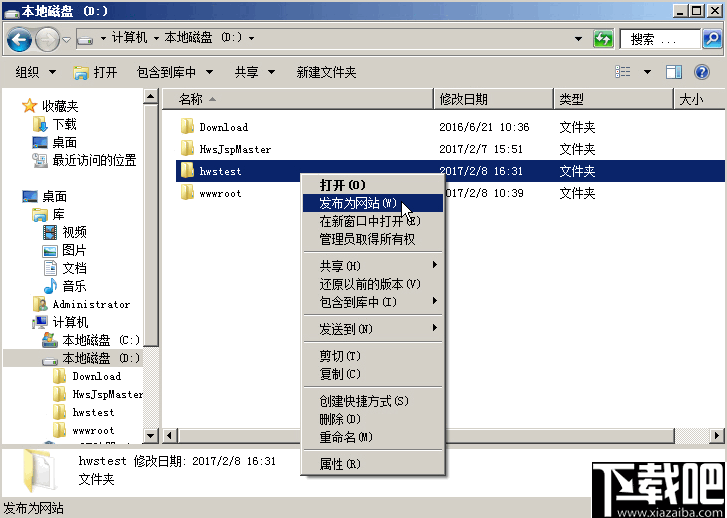Click the 打开 toolbar button
Viewport: 727px width, 518px height.
click(x=96, y=72)
